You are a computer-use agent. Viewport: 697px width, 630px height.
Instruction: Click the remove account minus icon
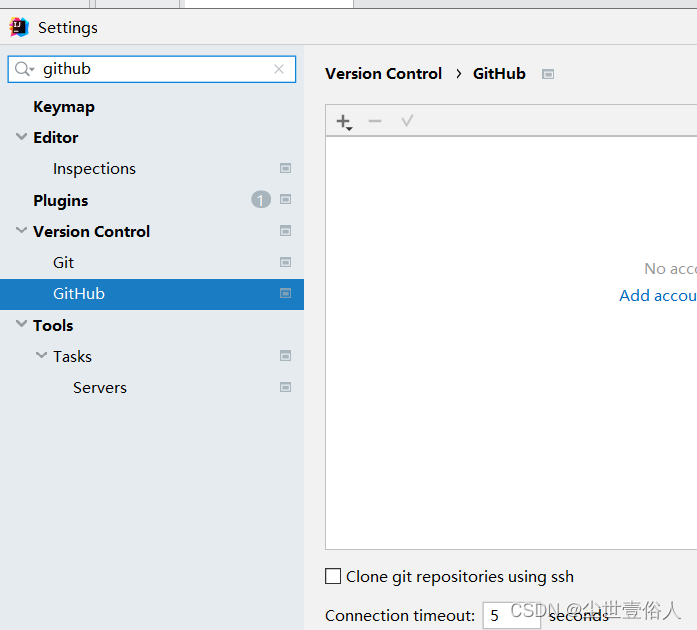pyautogui.click(x=375, y=120)
